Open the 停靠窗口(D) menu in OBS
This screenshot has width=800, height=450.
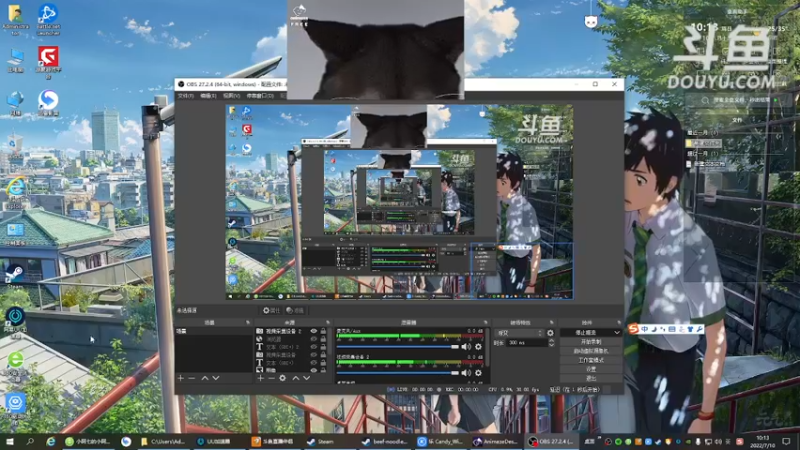tap(260, 96)
